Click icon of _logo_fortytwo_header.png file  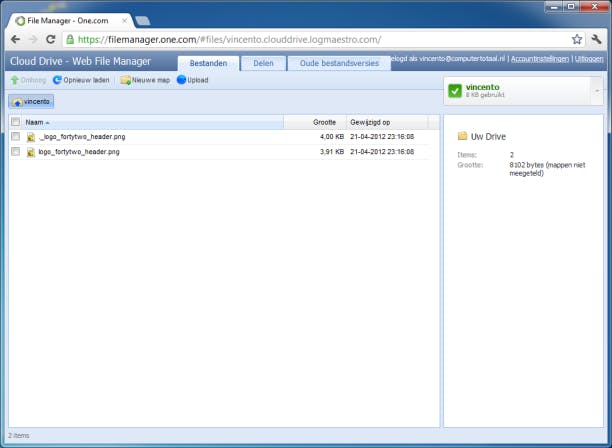[x=31, y=137]
